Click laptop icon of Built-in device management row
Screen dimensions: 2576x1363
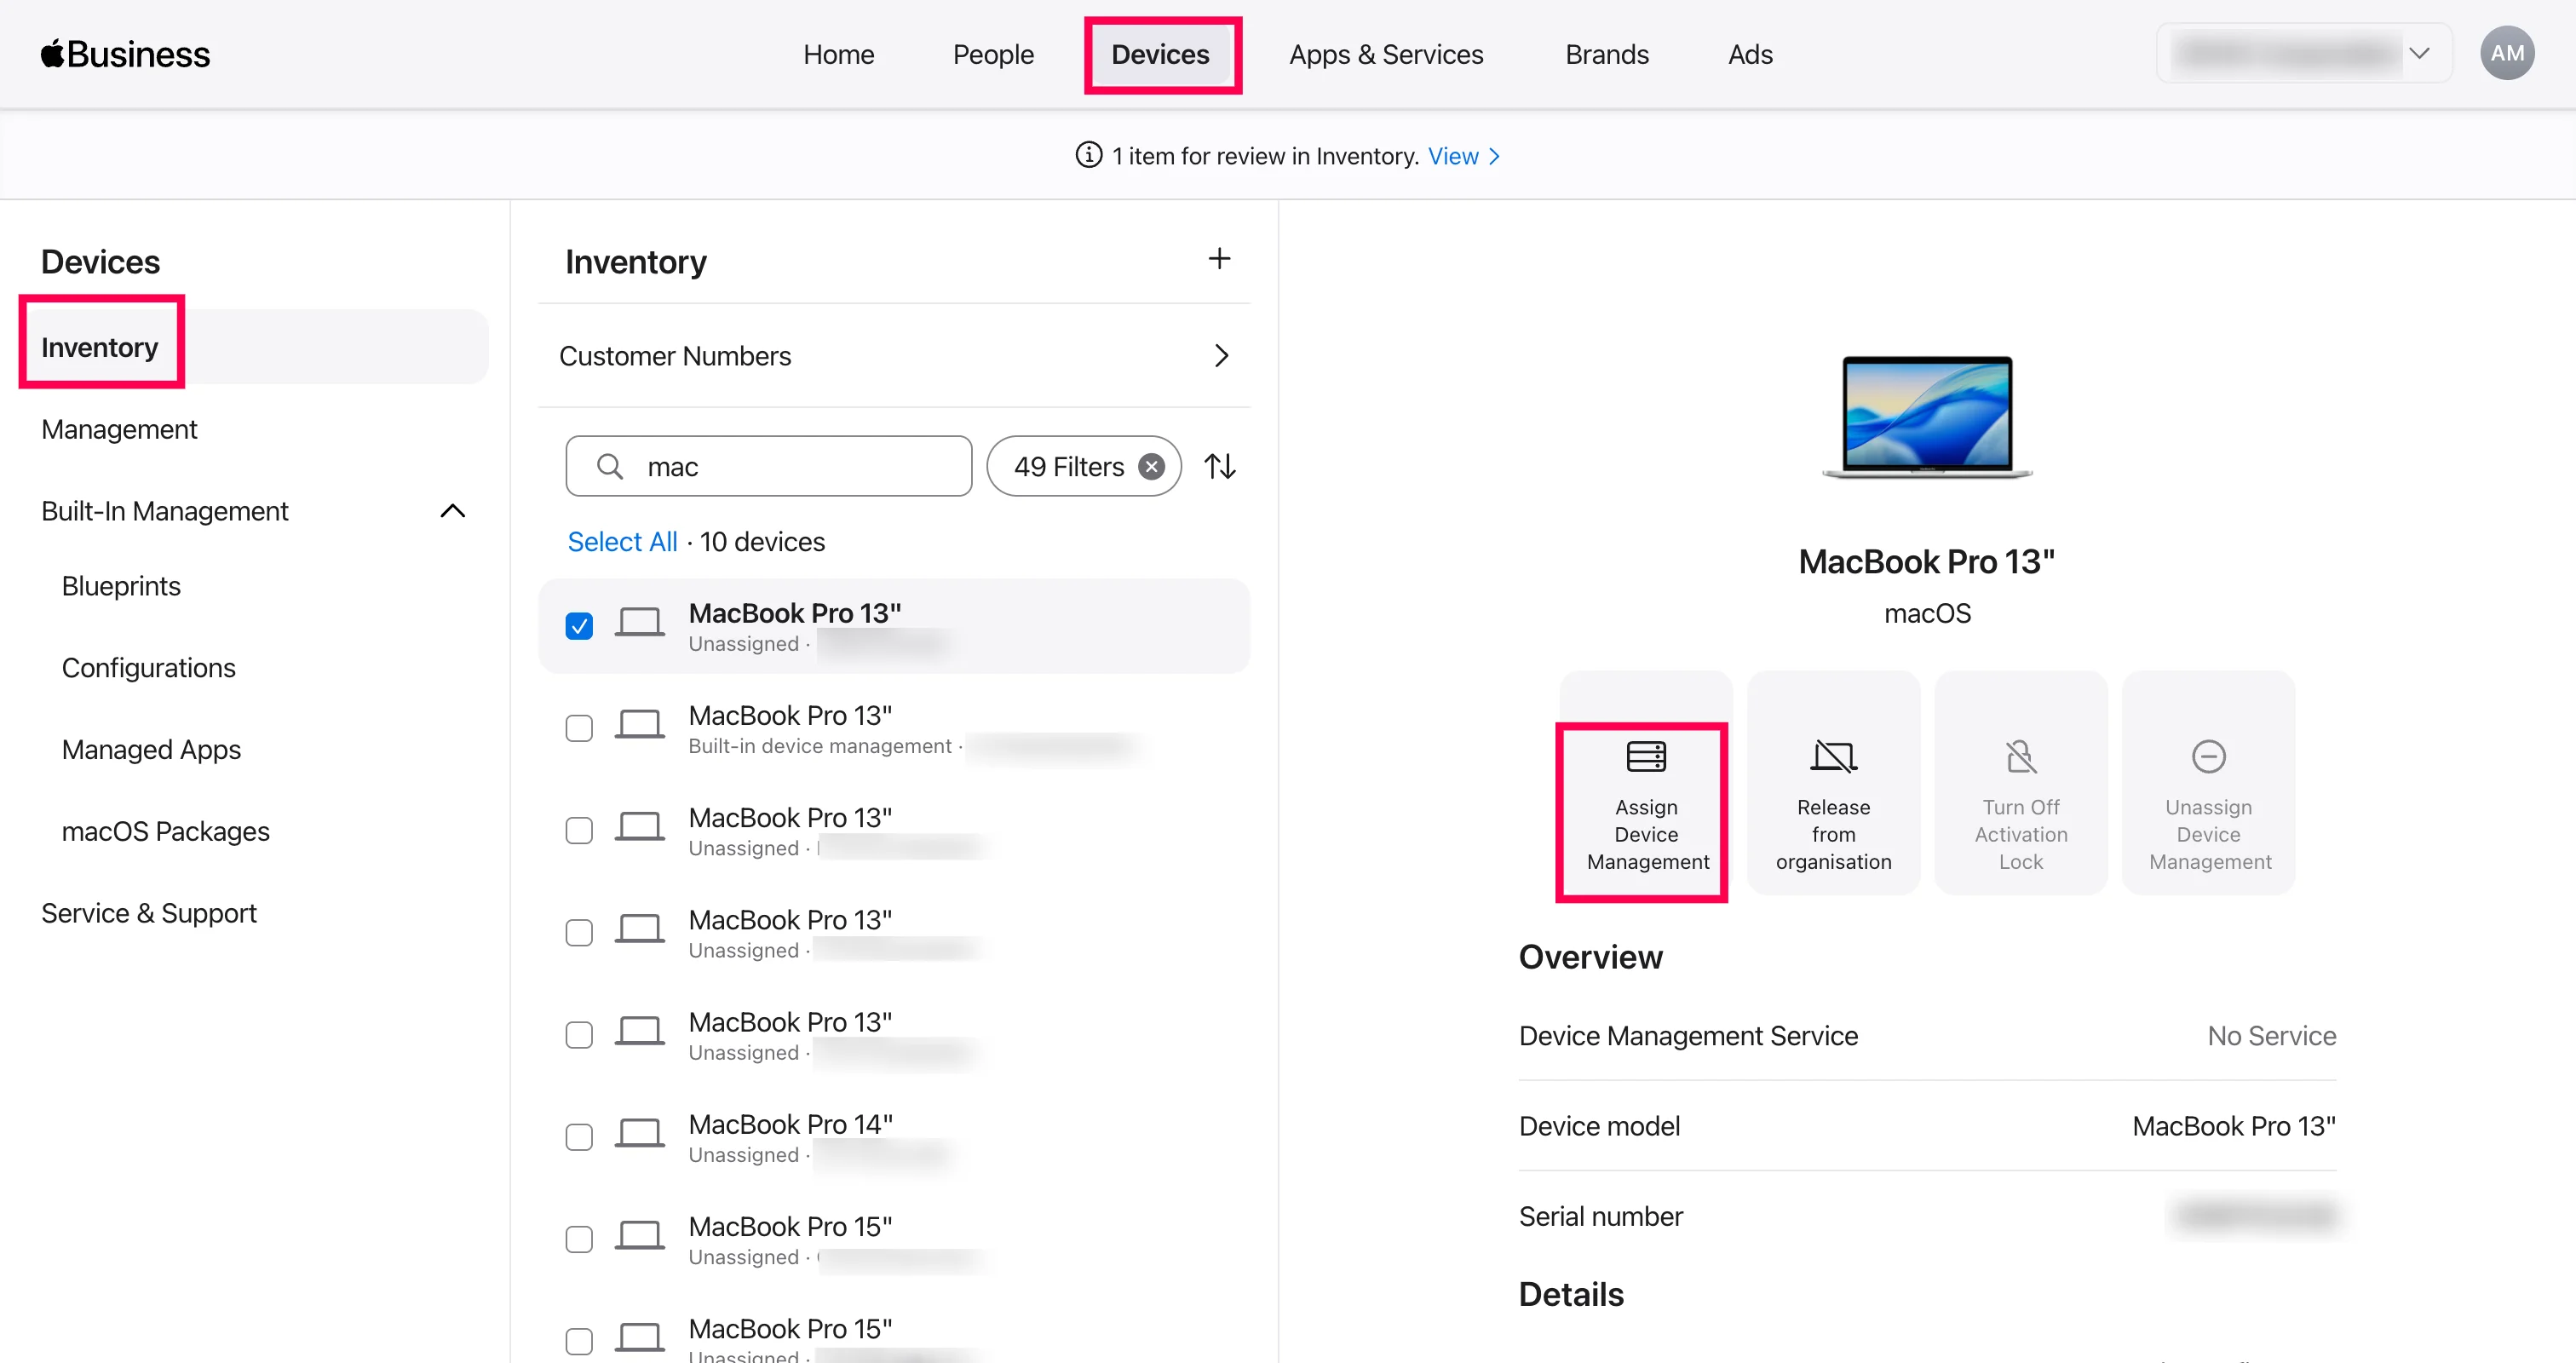coord(639,725)
